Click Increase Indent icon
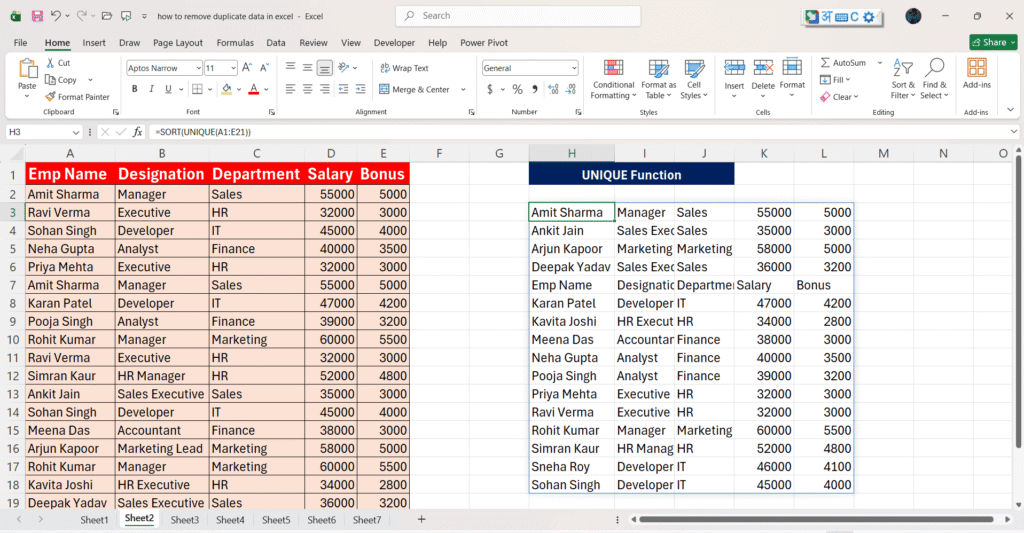 pos(360,89)
